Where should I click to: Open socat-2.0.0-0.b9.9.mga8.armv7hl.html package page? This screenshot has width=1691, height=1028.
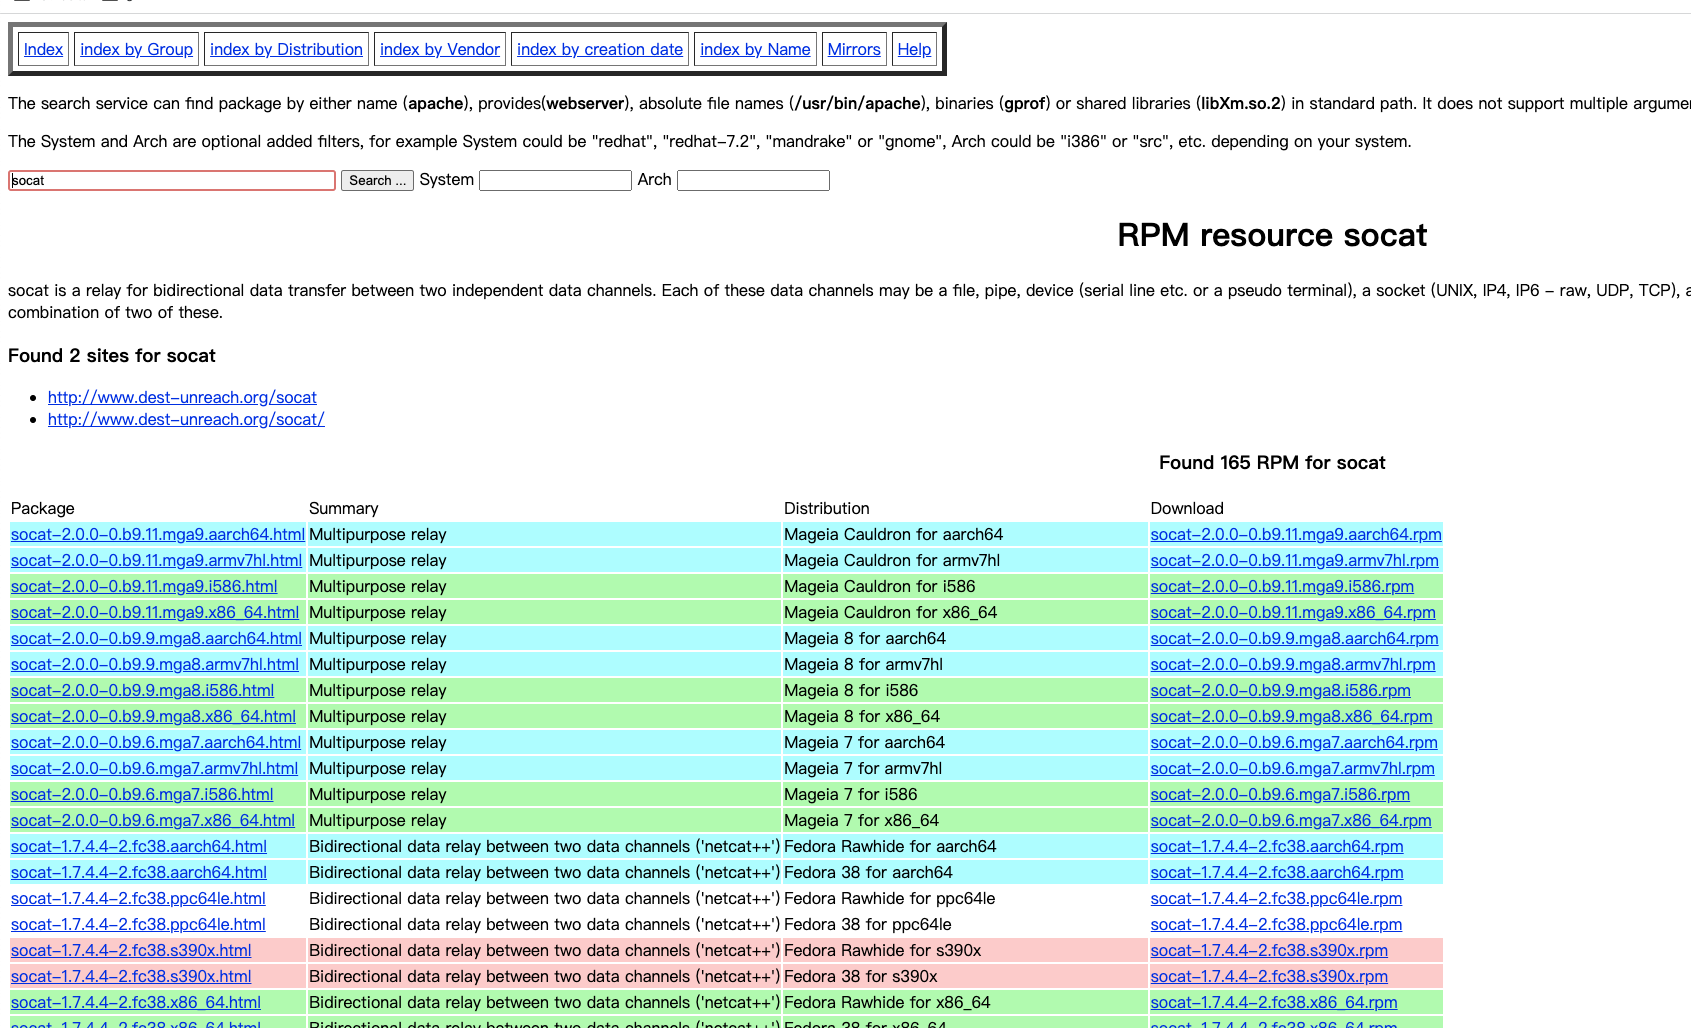pos(155,664)
